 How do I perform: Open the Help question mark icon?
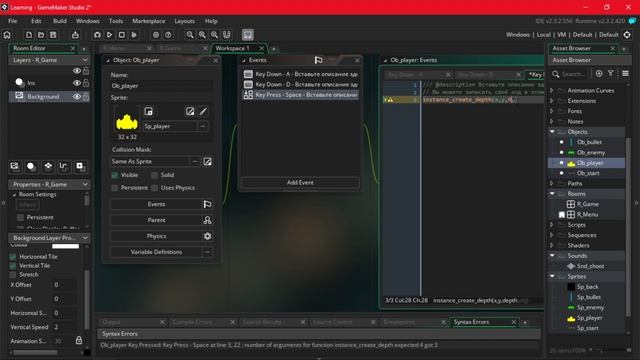click(168, 35)
